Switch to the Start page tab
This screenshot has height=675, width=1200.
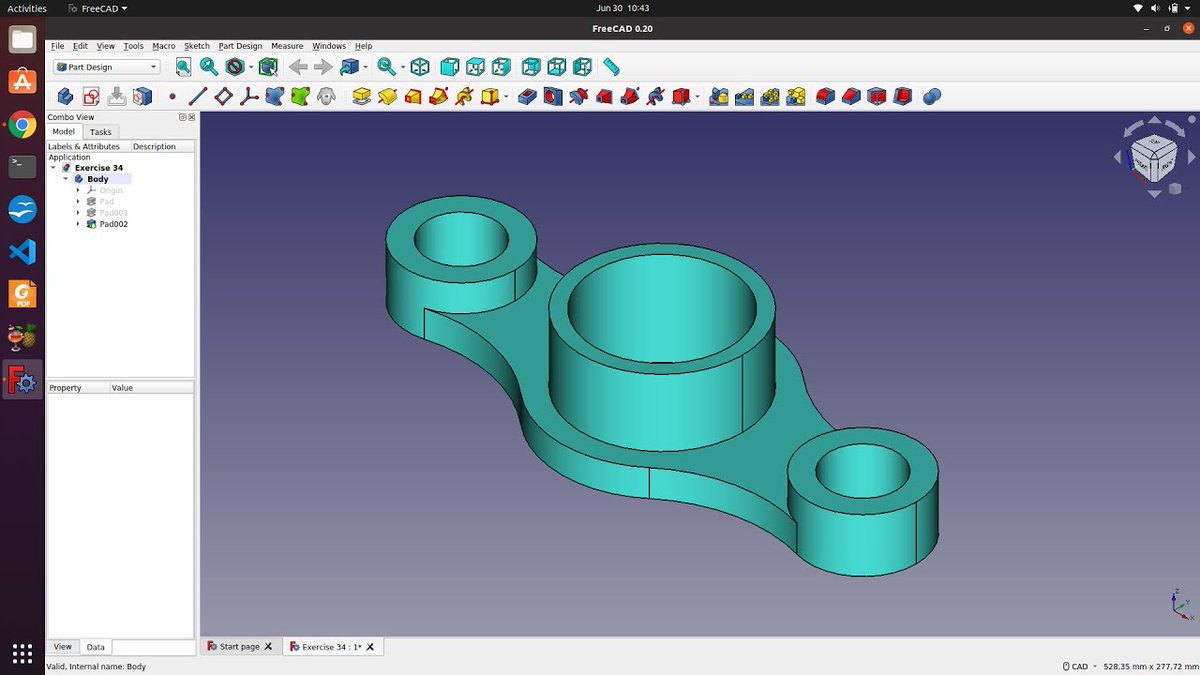point(241,647)
